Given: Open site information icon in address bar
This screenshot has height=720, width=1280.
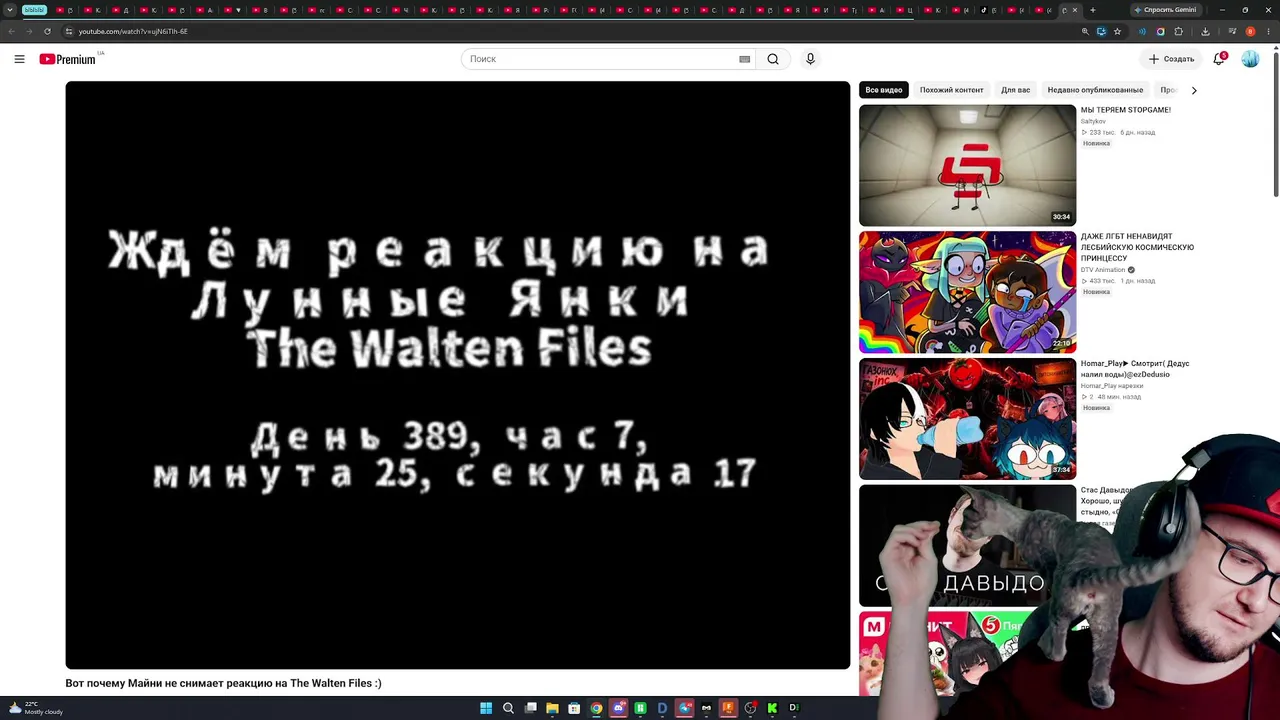Looking at the screenshot, I should tap(69, 31).
